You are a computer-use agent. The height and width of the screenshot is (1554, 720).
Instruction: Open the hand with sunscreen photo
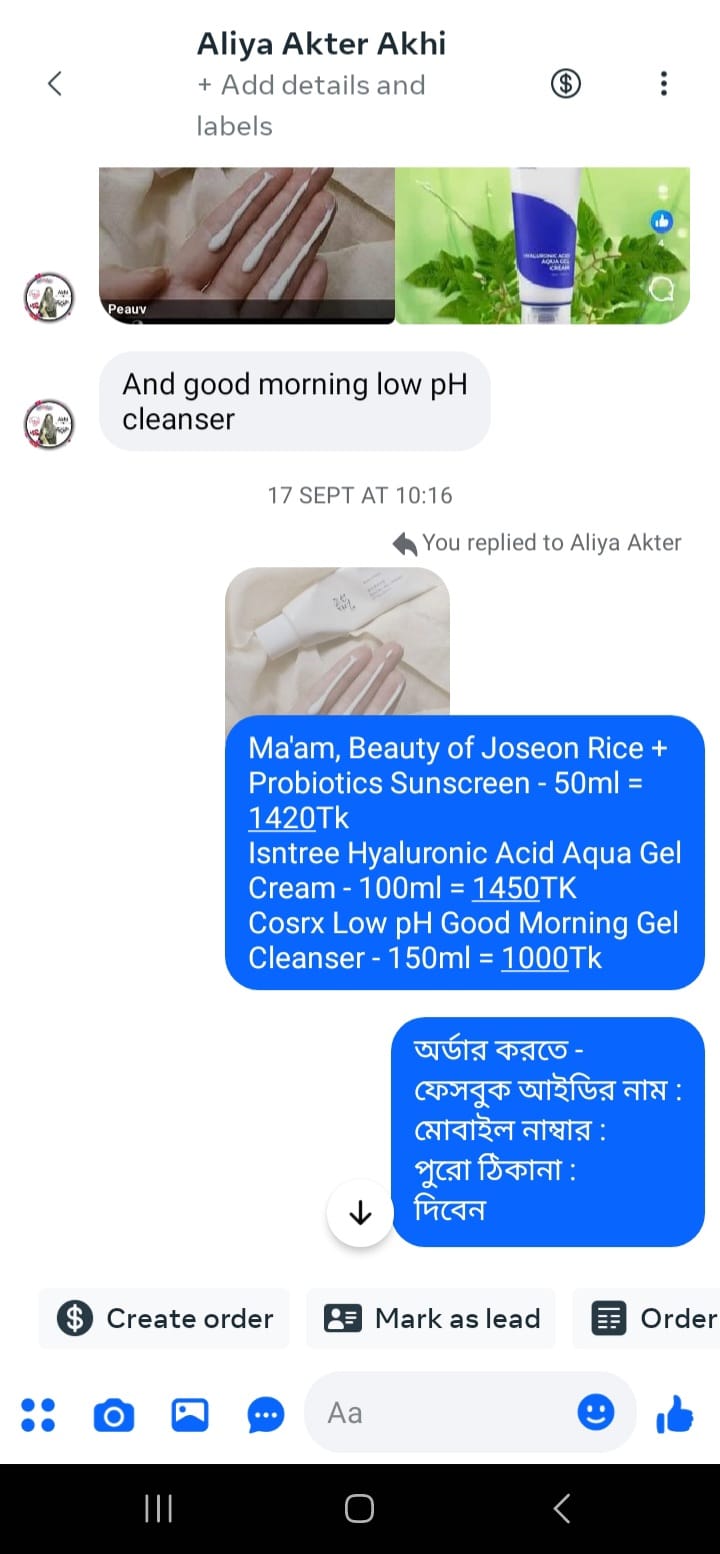(x=247, y=245)
